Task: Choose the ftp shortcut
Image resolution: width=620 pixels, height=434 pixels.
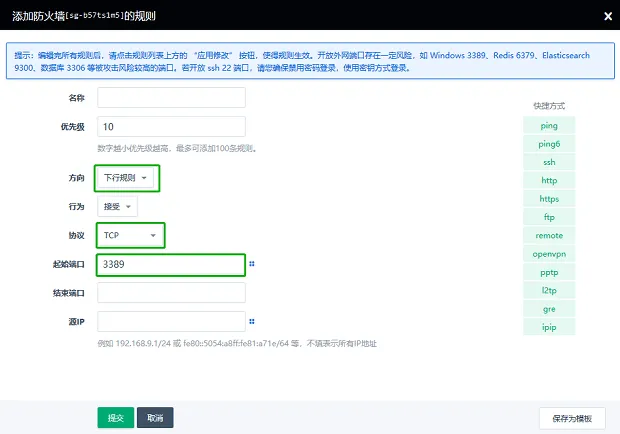Action: coord(549,217)
